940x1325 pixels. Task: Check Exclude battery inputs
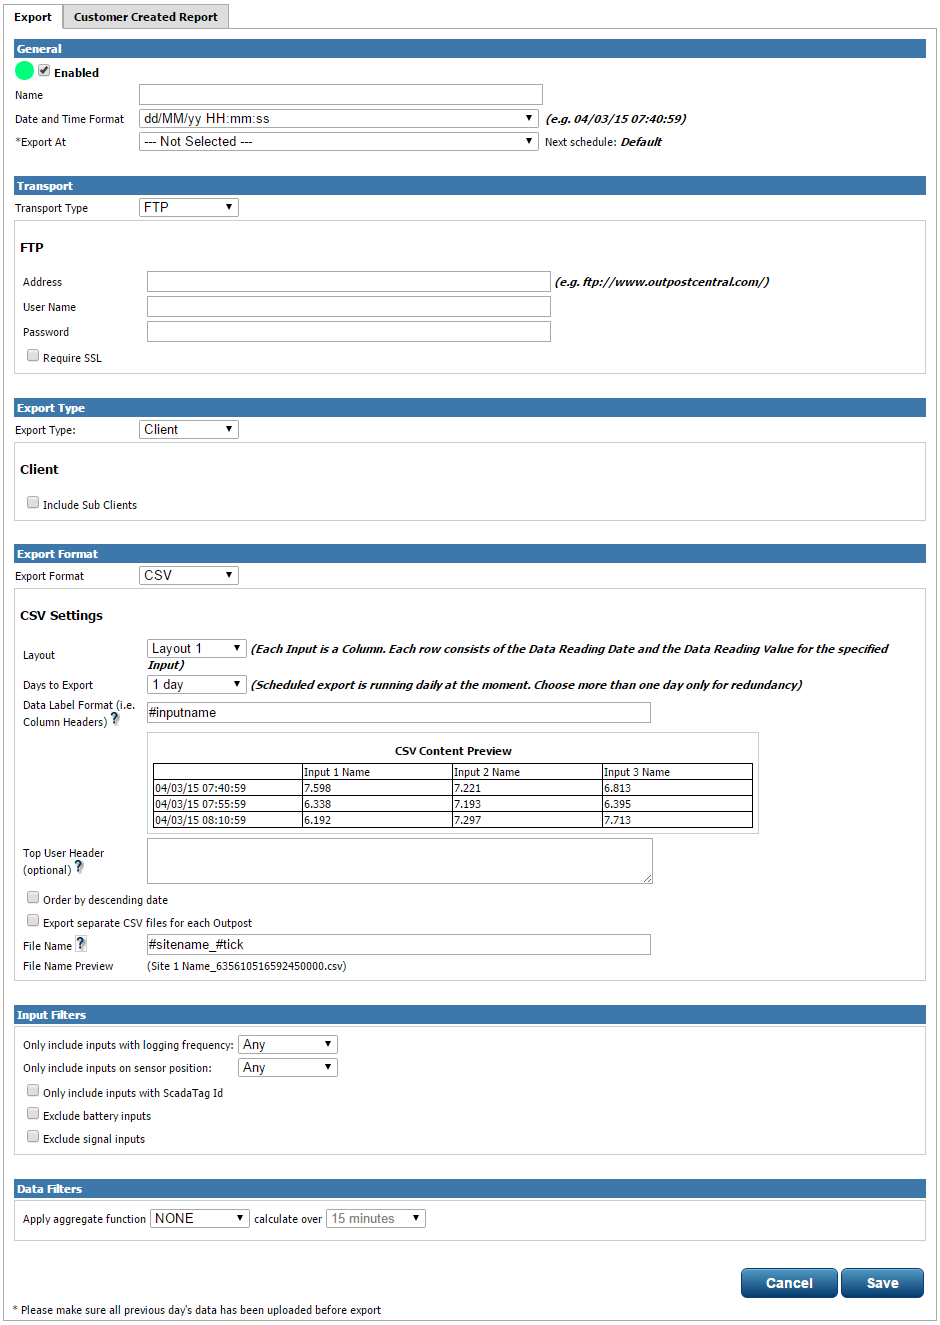33,1114
